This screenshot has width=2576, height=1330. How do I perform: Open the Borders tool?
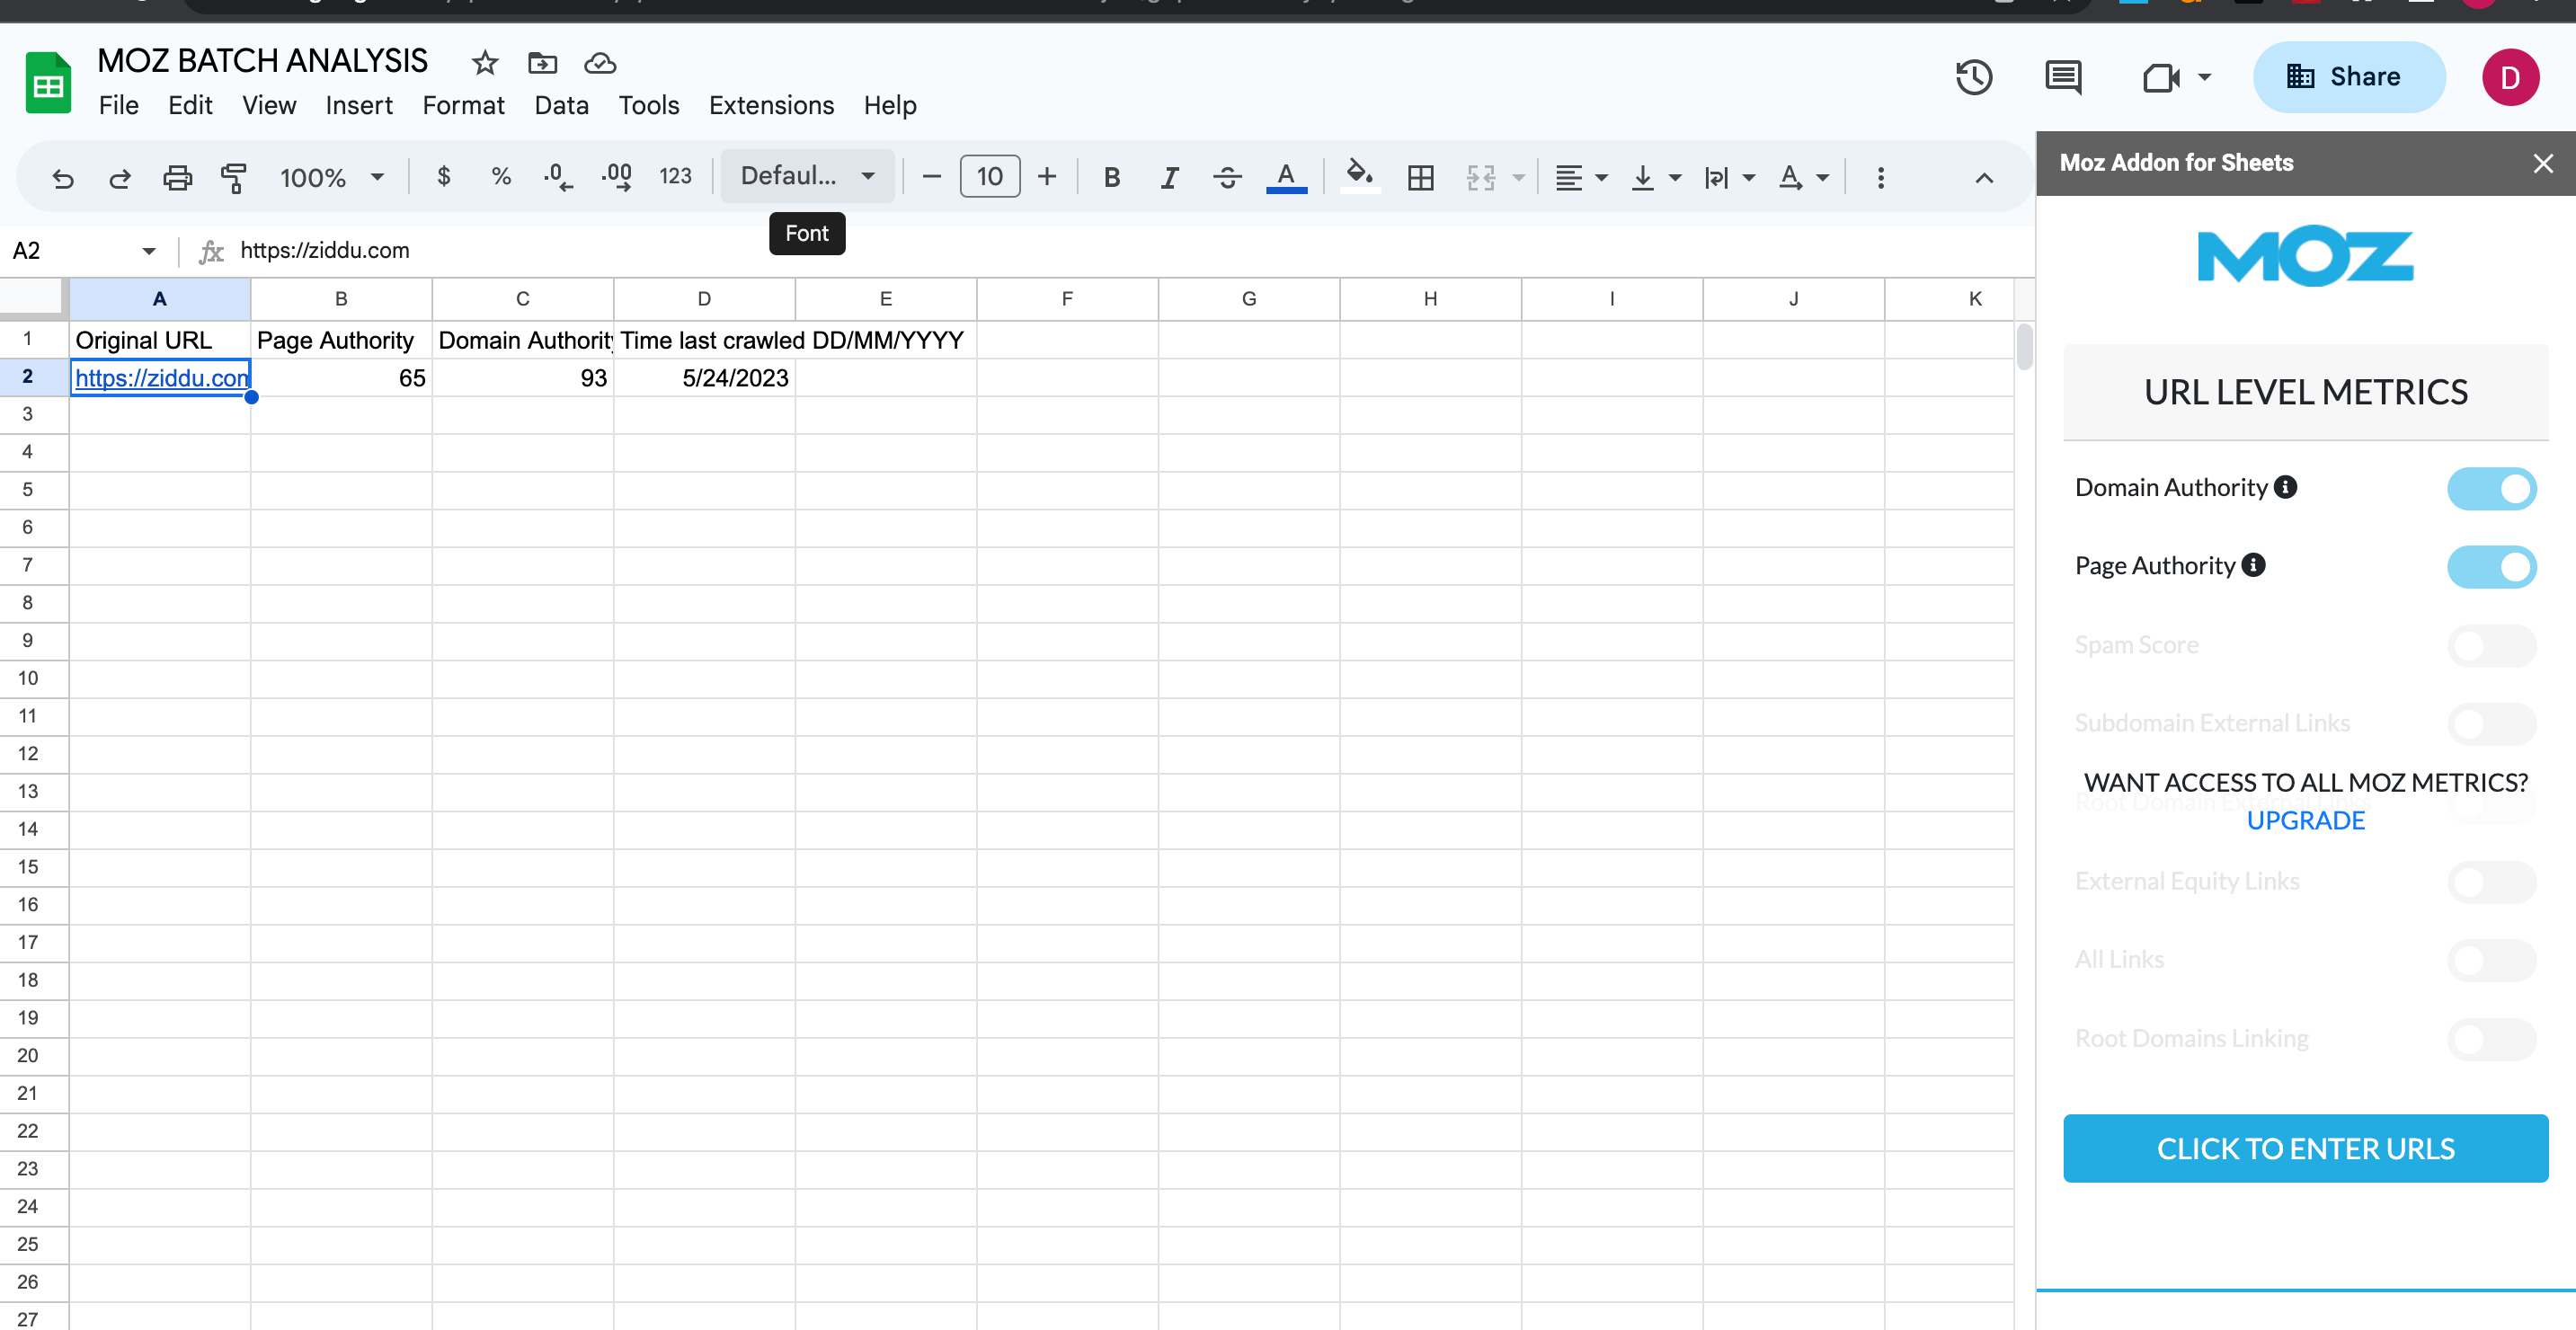pyautogui.click(x=1419, y=178)
